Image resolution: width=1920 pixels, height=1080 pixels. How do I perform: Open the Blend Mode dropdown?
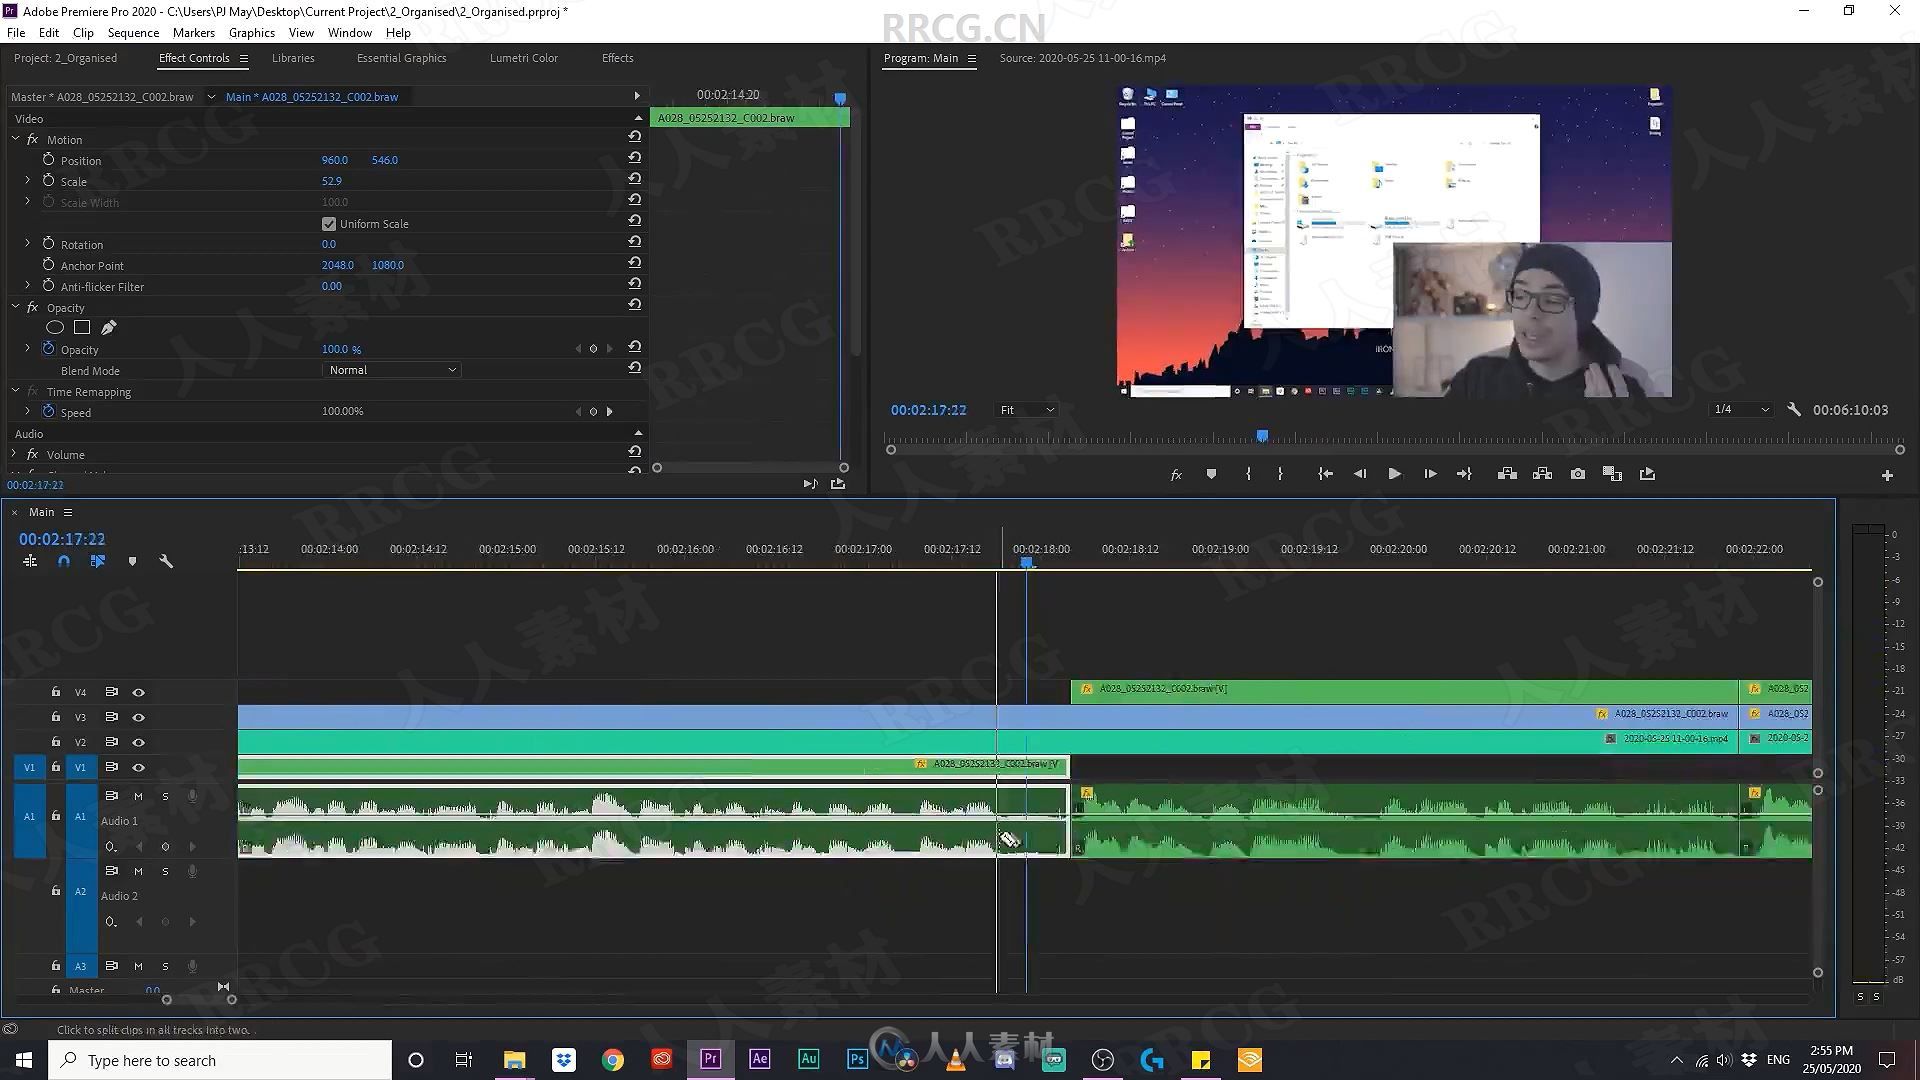(389, 369)
